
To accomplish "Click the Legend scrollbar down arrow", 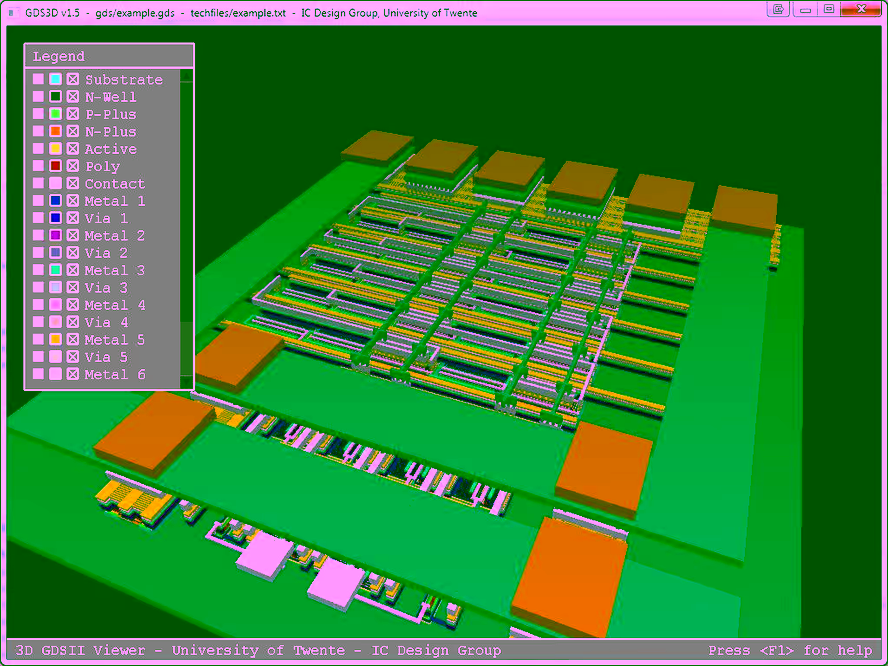I will pyautogui.click(x=186, y=382).
